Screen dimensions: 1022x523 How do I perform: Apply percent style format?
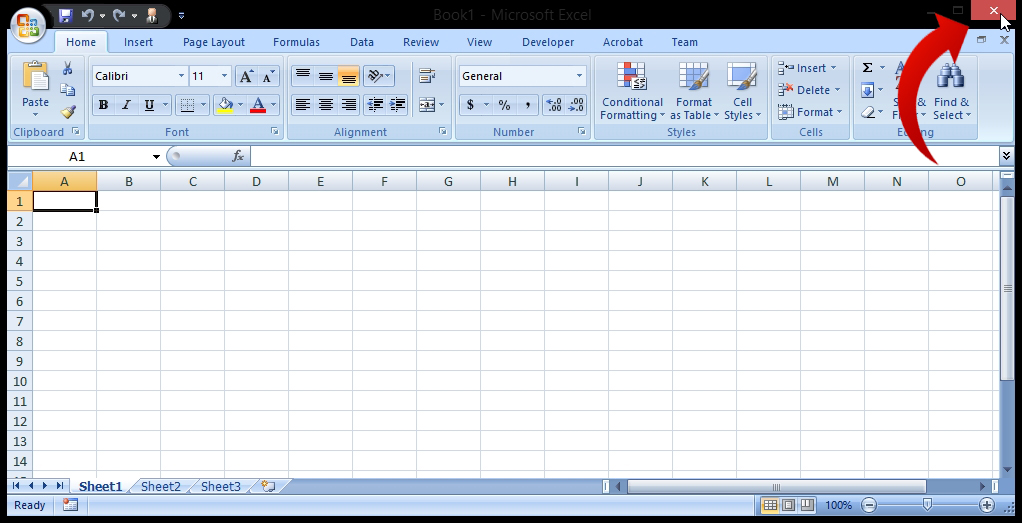point(504,105)
